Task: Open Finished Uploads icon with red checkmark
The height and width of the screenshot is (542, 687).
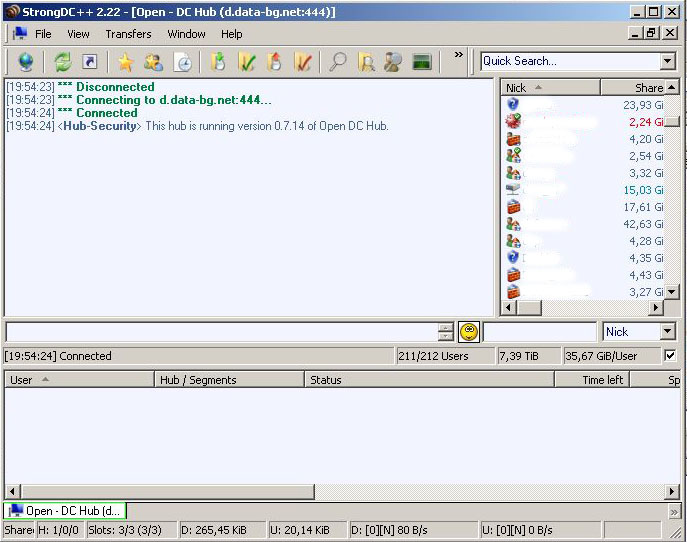Action: coord(303,61)
